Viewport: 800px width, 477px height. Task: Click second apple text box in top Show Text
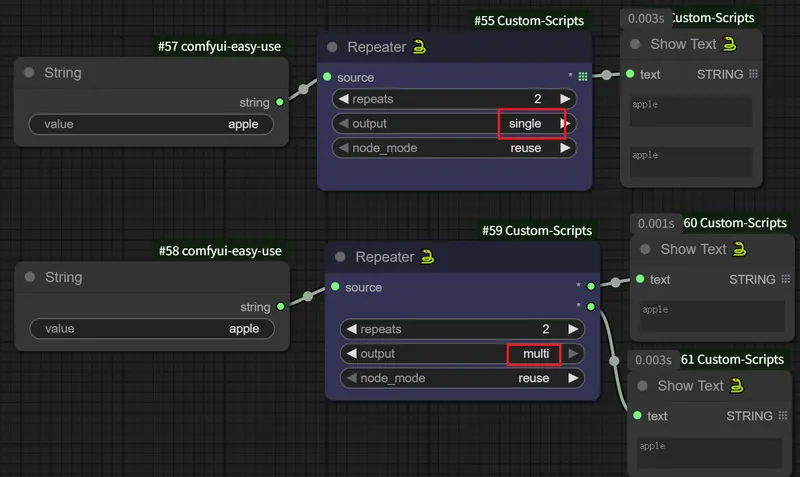click(x=691, y=162)
